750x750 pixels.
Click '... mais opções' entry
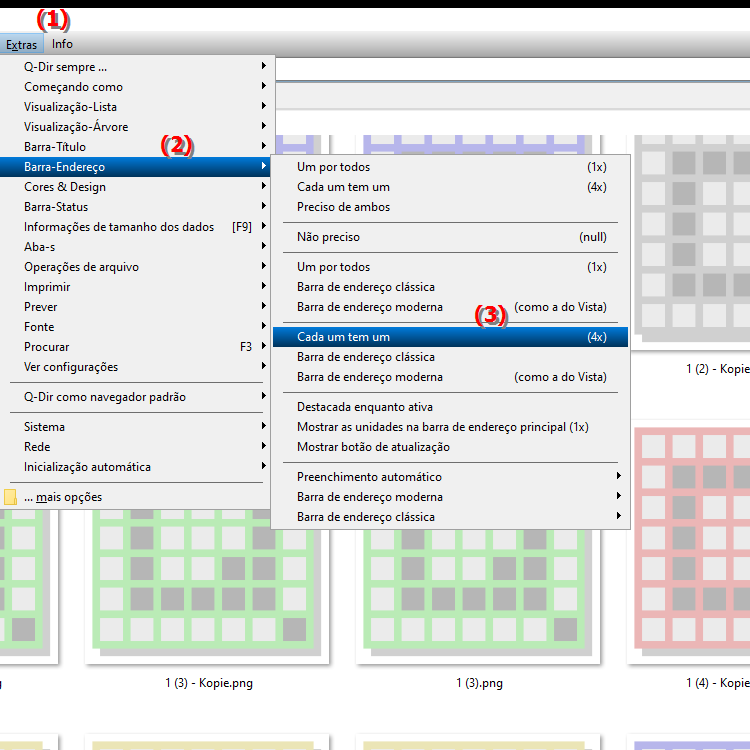(x=137, y=497)
